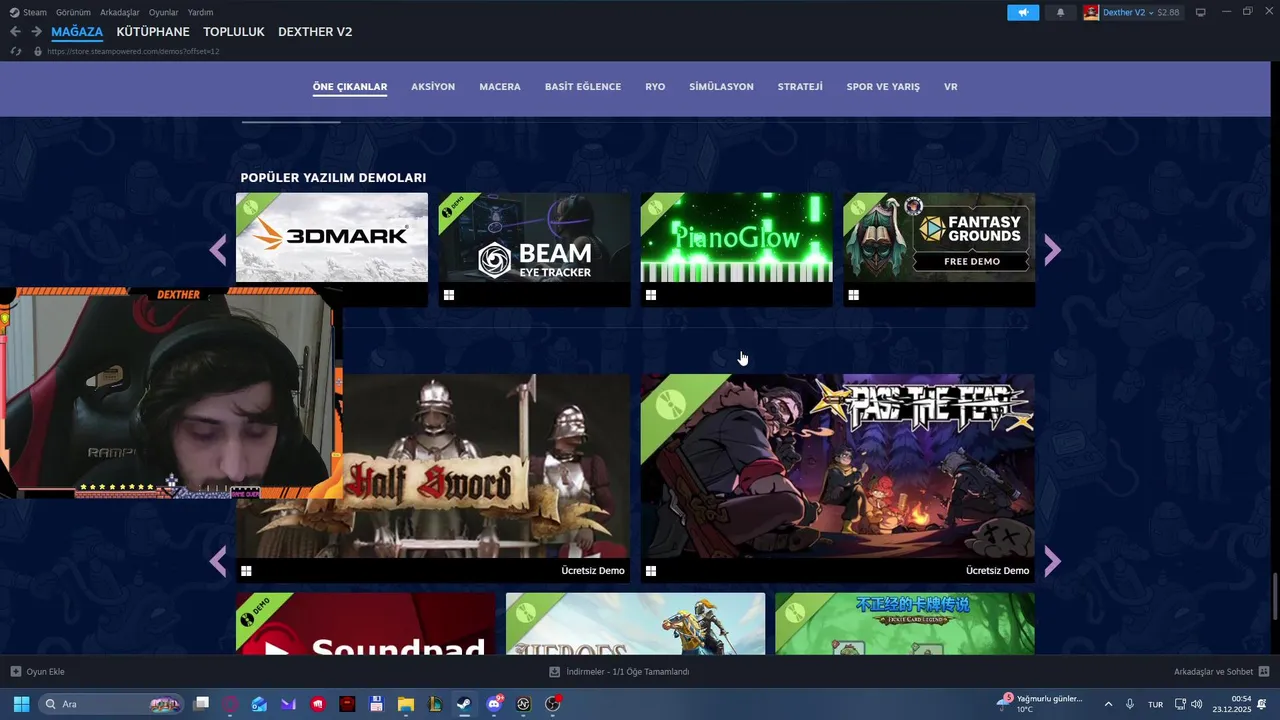This screenshot has width=1280, height=720.
Task: Open the Steam menu
Action: [x=28, y=12]
